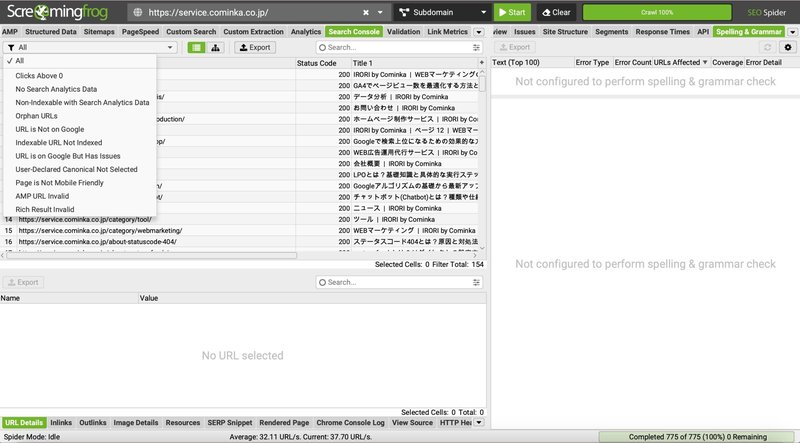The height and width of the screenshot is (443, 800).
Task: Expand the right panel tabs overflow arrow
Action: point(792,32)
